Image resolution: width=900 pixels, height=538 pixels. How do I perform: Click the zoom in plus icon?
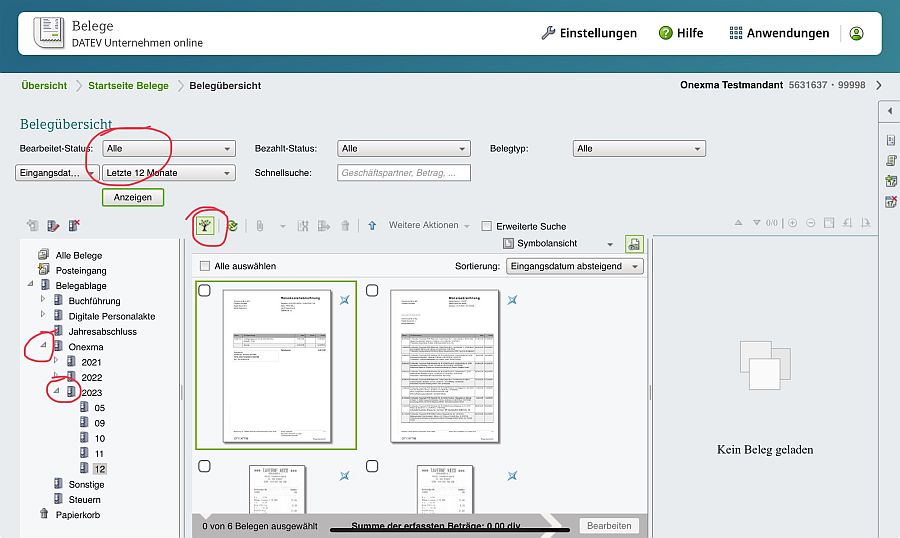793,223
